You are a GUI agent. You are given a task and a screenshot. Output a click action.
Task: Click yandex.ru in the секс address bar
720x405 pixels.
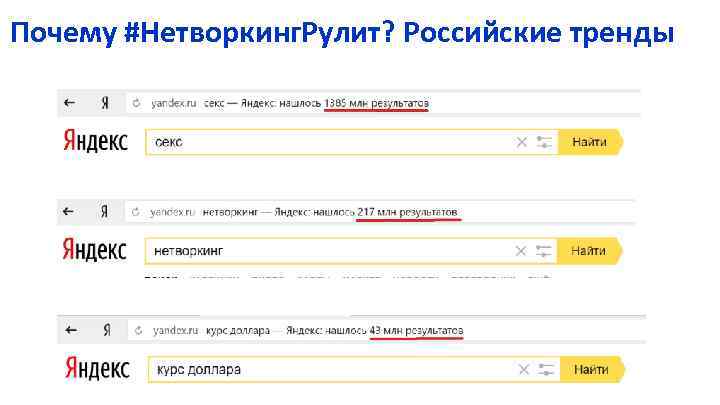pos(174,103)
